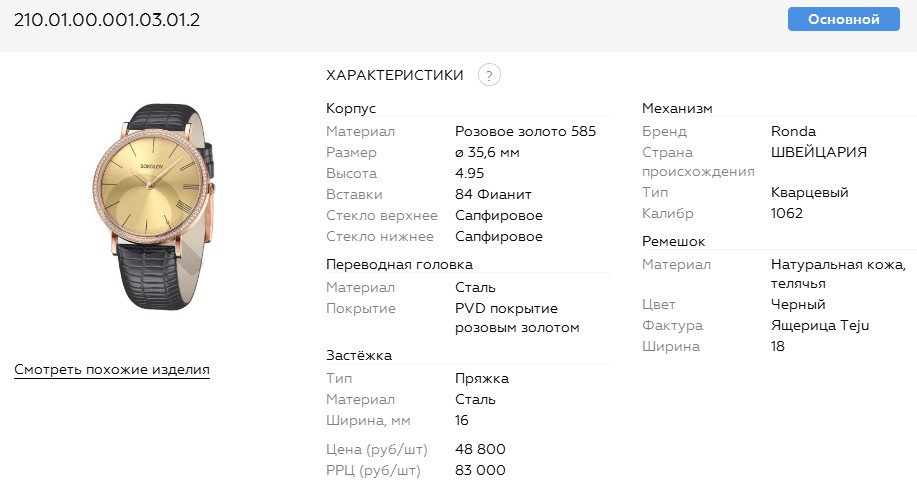Select the Корпус section header
Viewport: 917px width, 489px height.
(x=351, y=108)
